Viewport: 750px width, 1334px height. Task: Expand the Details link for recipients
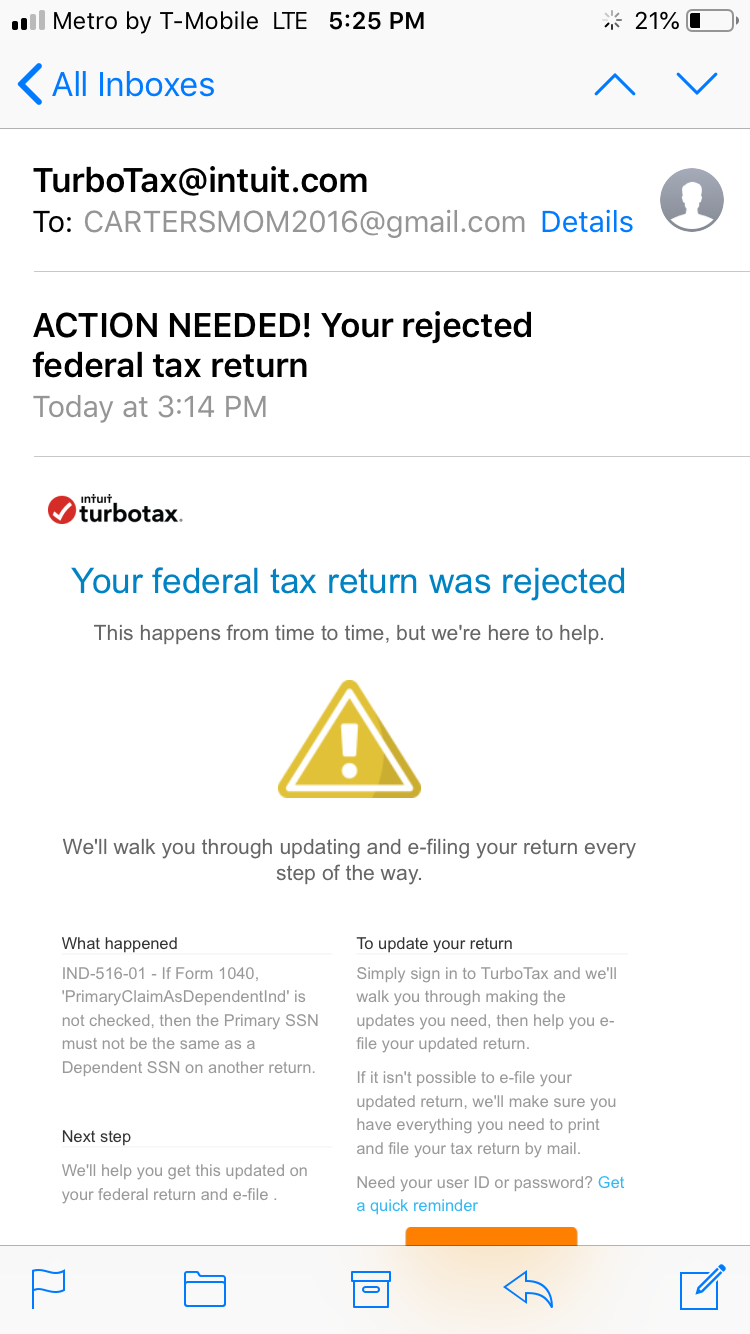(x=587, y=222)
